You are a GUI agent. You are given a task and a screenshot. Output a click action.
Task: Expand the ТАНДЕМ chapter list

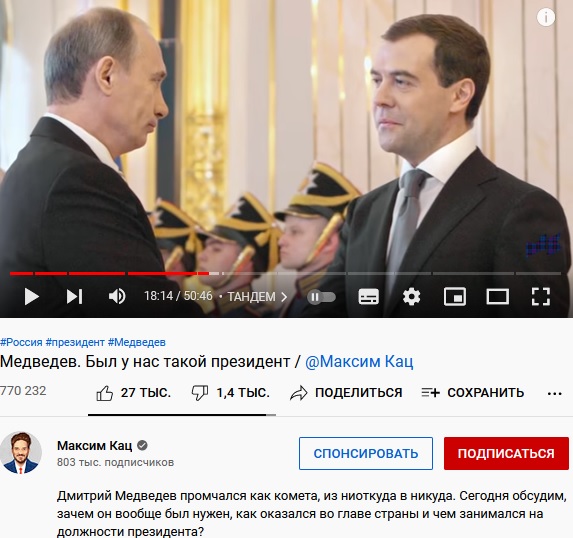pos(257,297)
